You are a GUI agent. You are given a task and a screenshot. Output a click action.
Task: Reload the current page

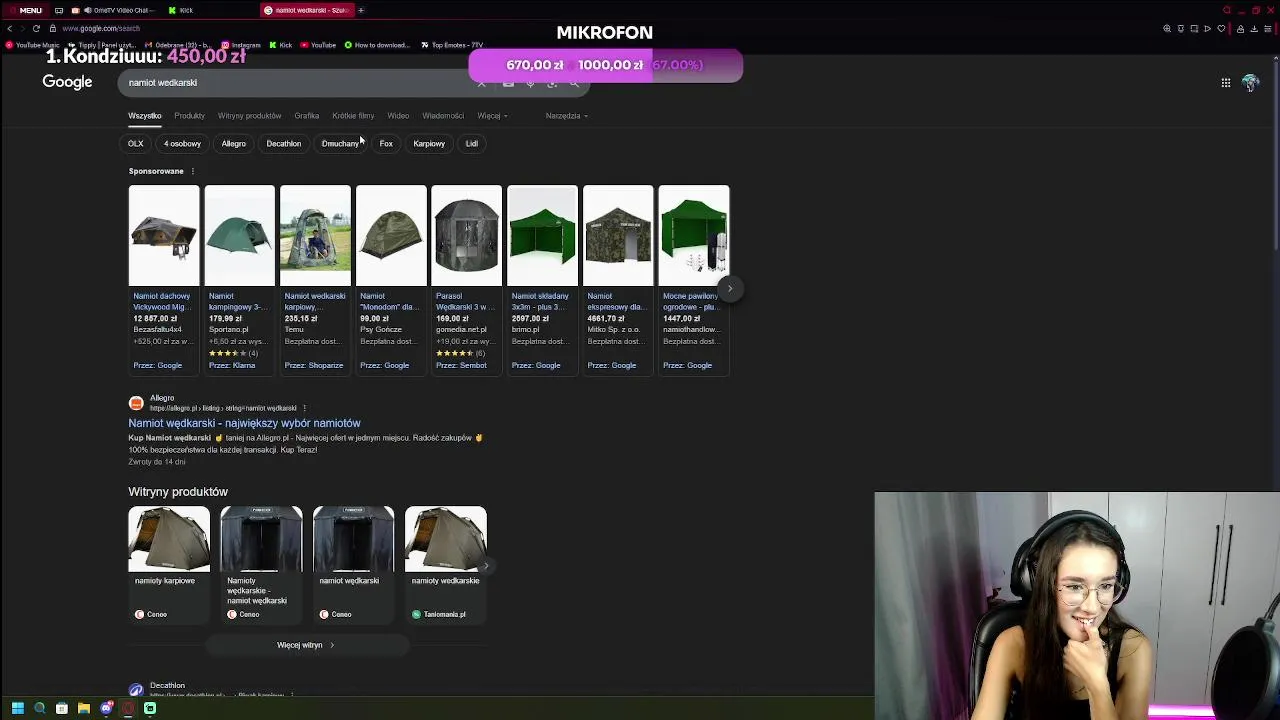click(x=36, y=28)
